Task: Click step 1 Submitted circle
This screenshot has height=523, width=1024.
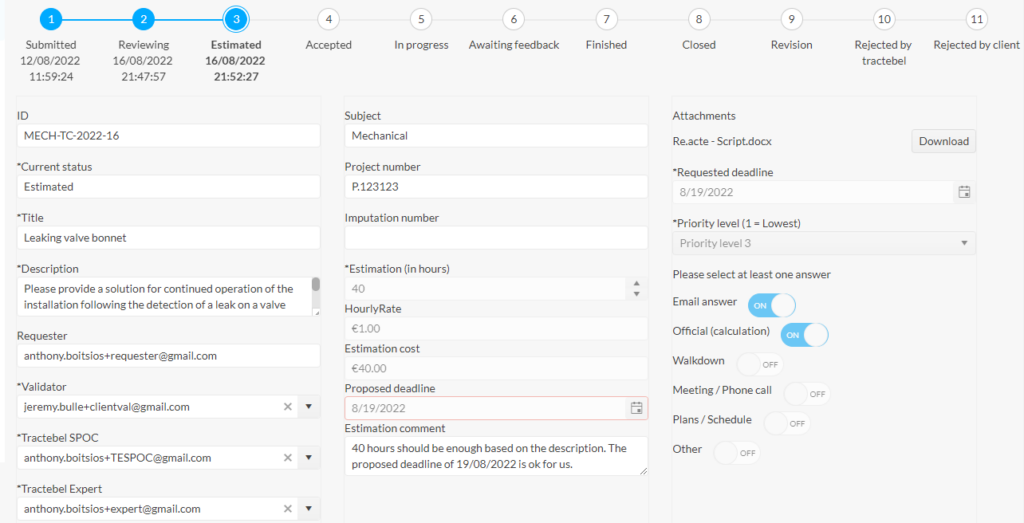Action: pos(51,20)
